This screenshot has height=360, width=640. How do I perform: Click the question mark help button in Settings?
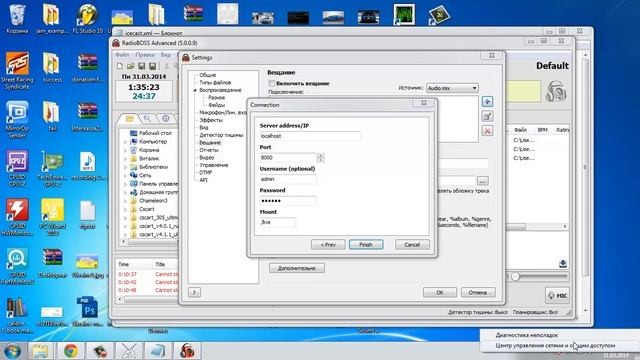coord(194,292)
